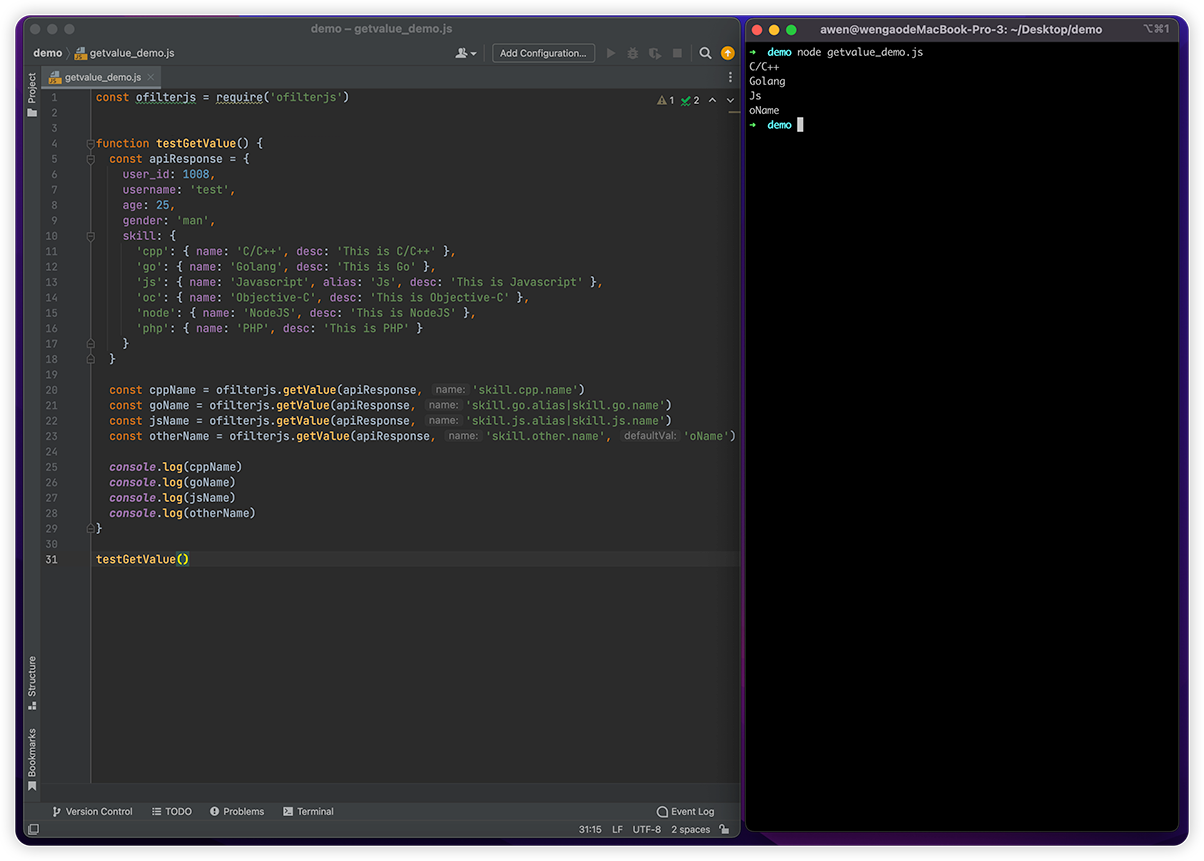Click the warnings indicator in editor corner
The image size is (1204, 861).
[666, 100]
